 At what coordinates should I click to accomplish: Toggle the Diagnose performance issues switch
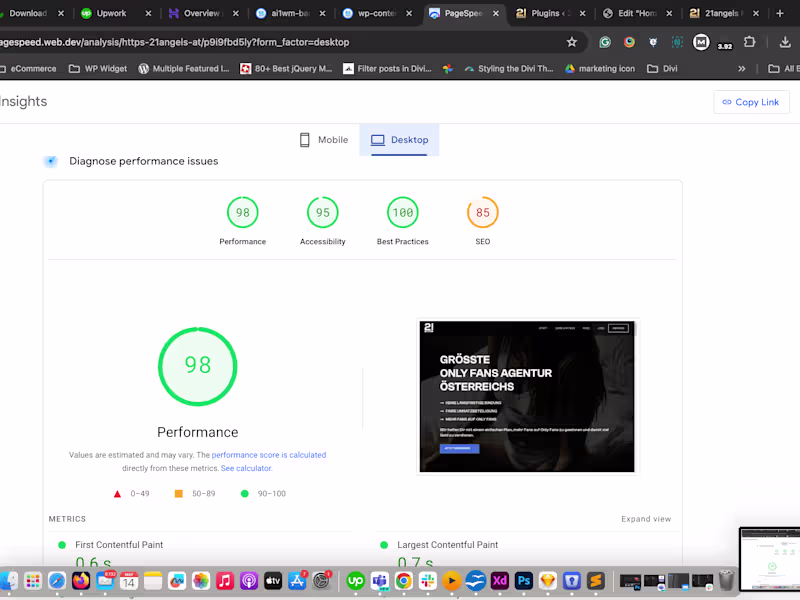tap(50, 161)
